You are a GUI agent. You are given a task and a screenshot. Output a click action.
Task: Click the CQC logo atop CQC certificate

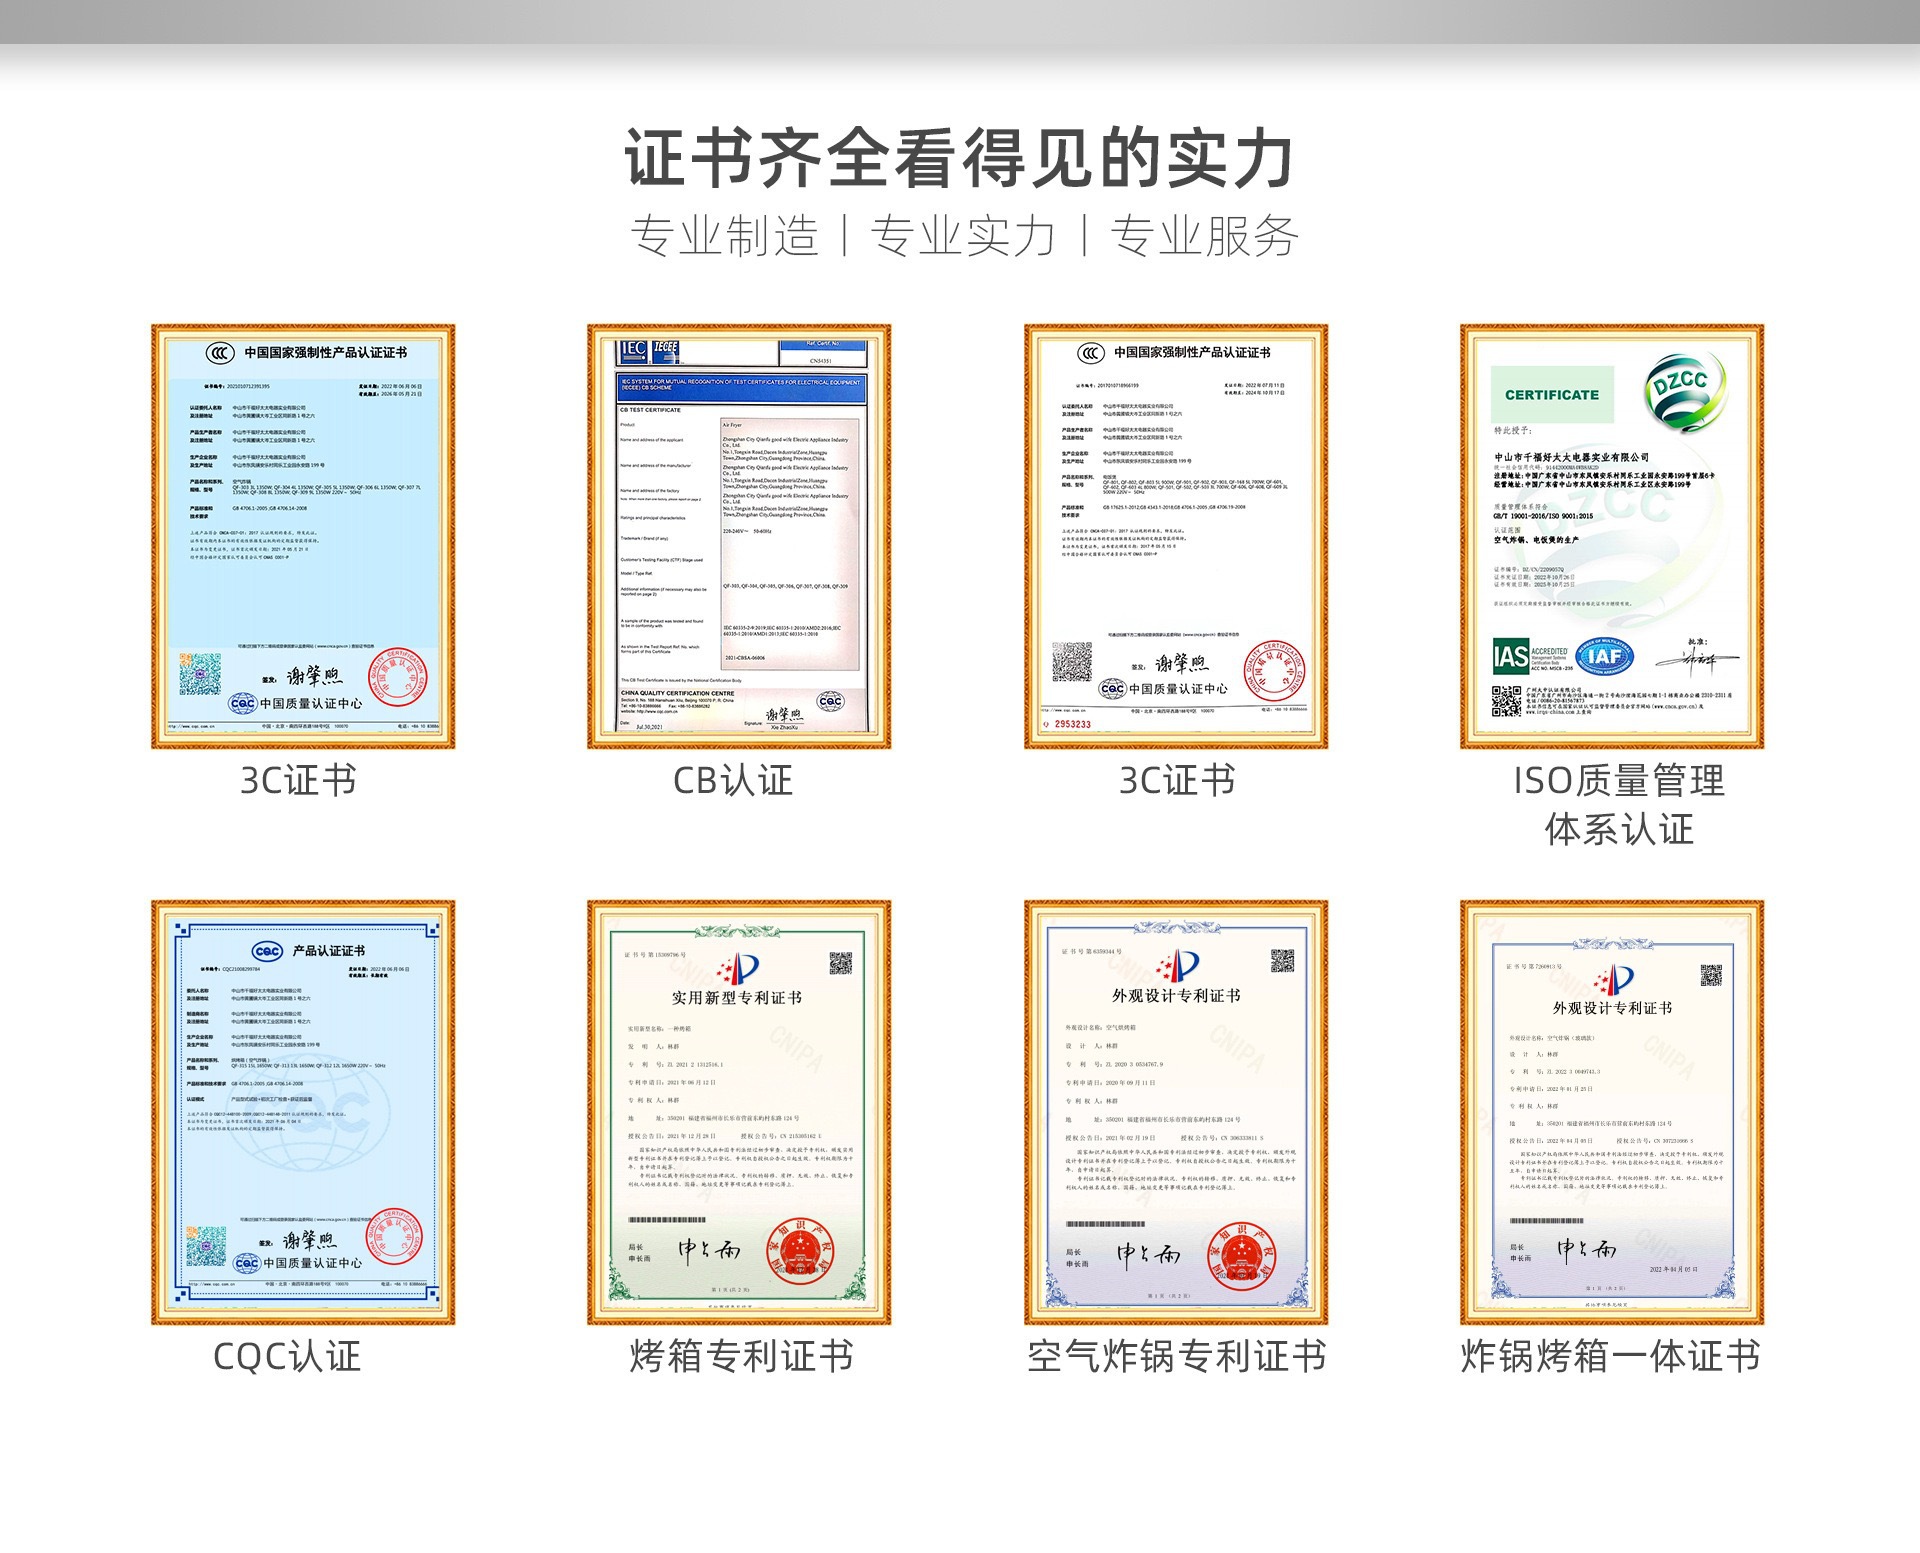point(267,950)
